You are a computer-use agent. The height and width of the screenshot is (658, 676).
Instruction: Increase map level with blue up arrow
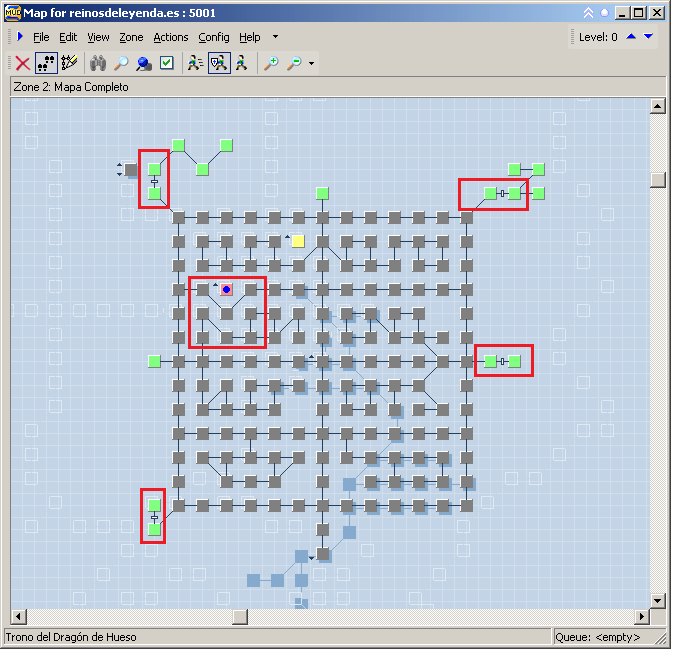[x=631, y=37]
